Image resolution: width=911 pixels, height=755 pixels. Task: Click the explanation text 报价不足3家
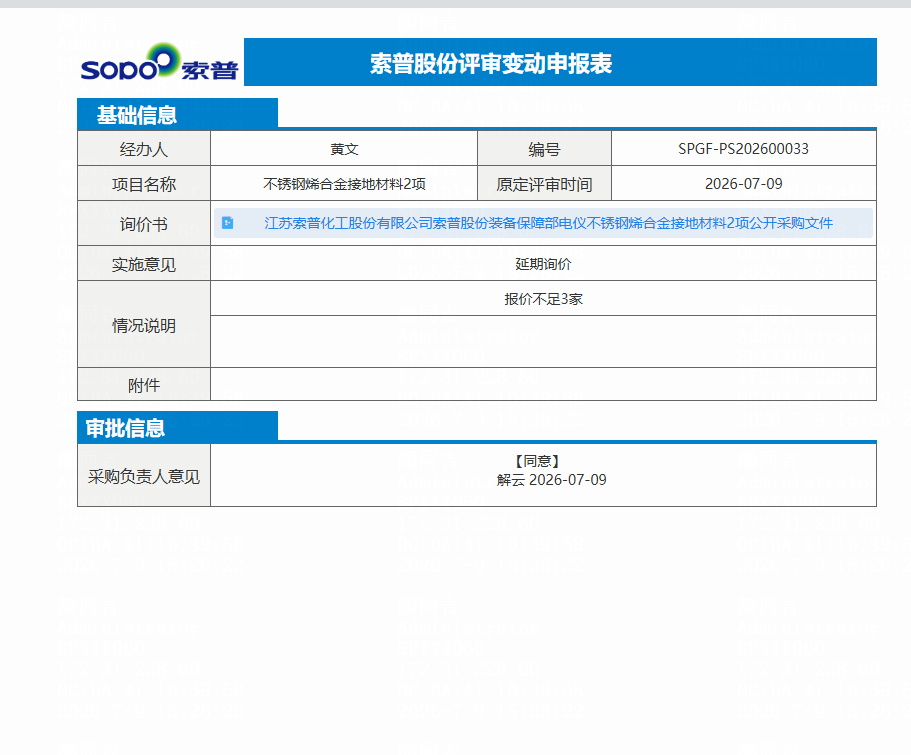coord(543,299)
